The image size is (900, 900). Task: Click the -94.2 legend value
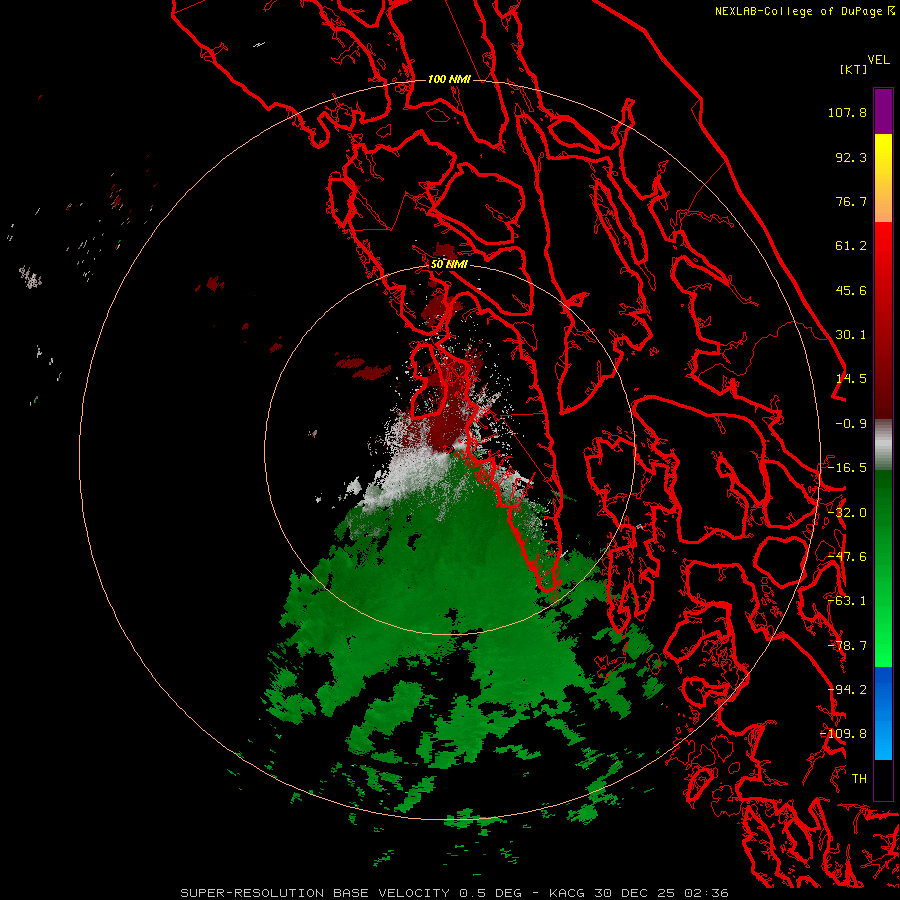(847, 690)
